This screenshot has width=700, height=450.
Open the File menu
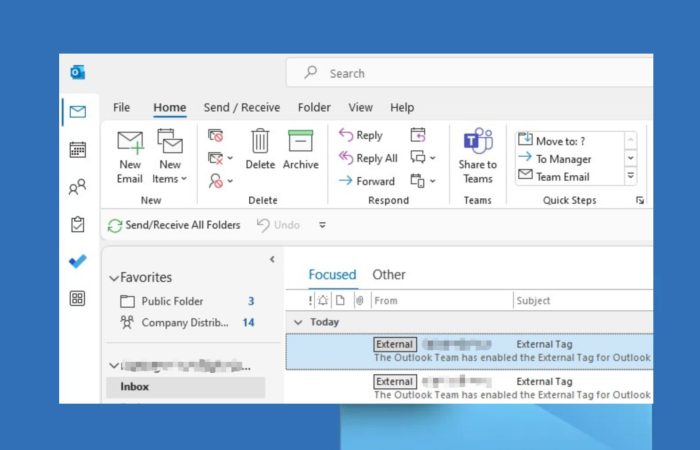[x=121, y=108]
